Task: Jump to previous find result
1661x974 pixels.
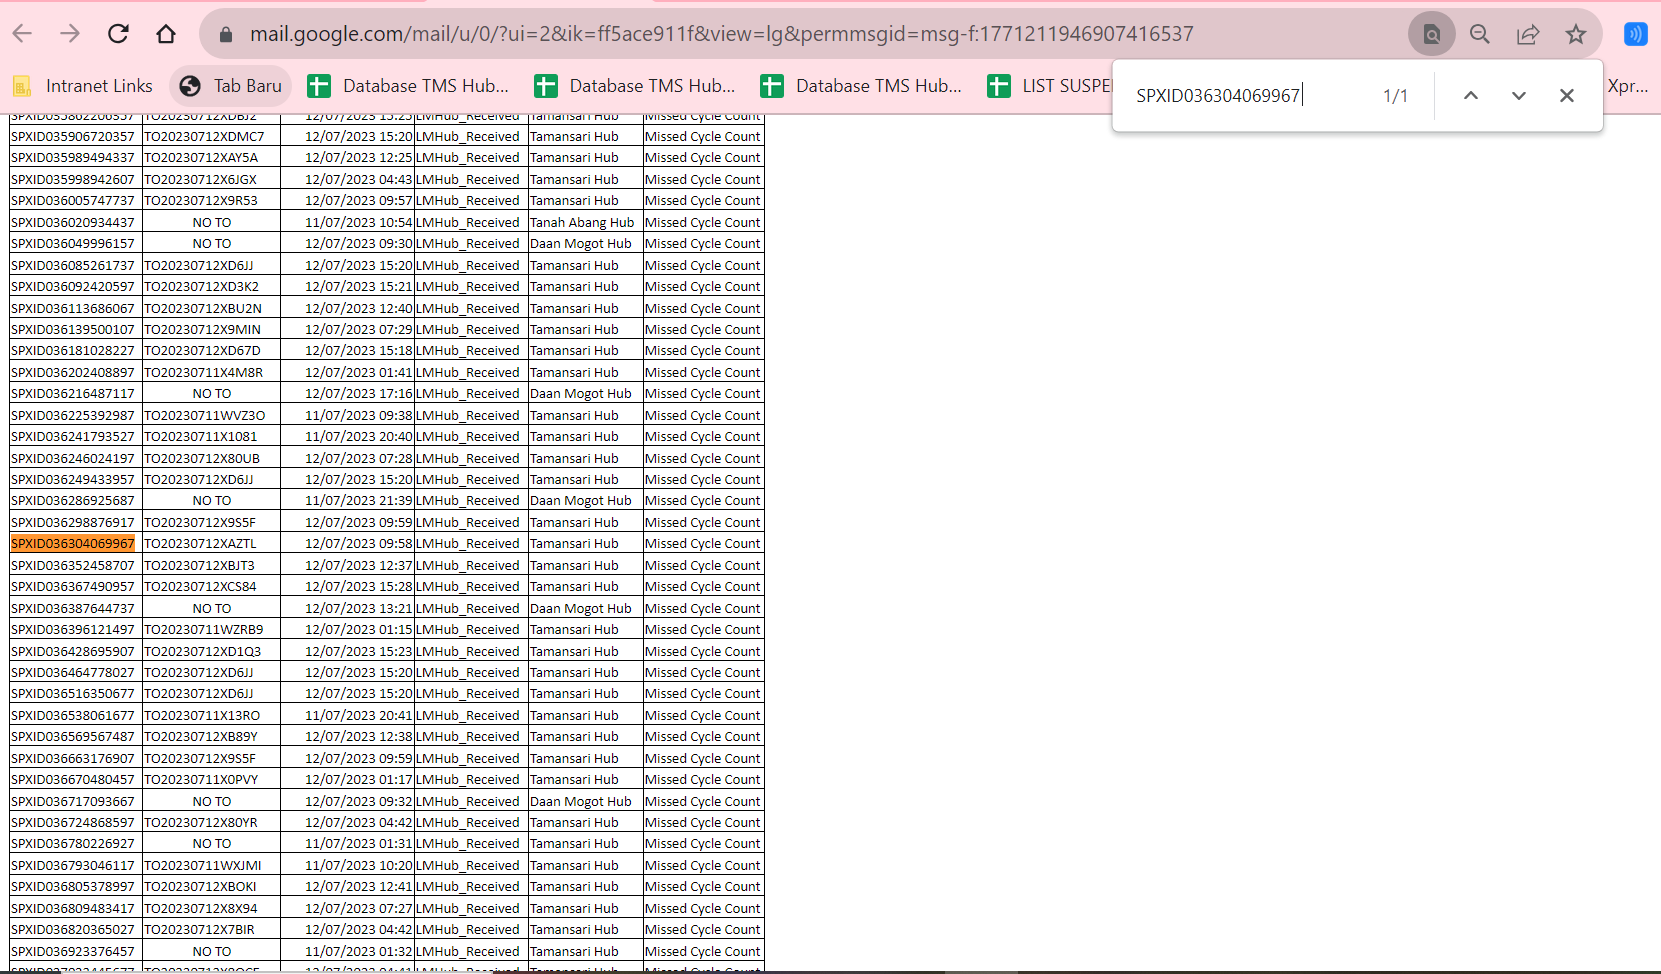Action: click(1471, 96)
